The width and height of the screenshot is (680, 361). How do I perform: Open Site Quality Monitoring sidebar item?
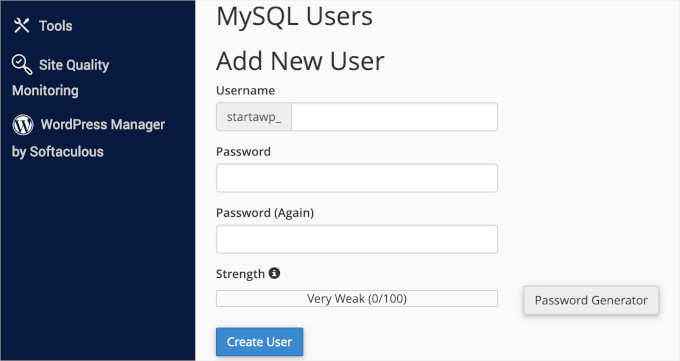coord(61,77)
